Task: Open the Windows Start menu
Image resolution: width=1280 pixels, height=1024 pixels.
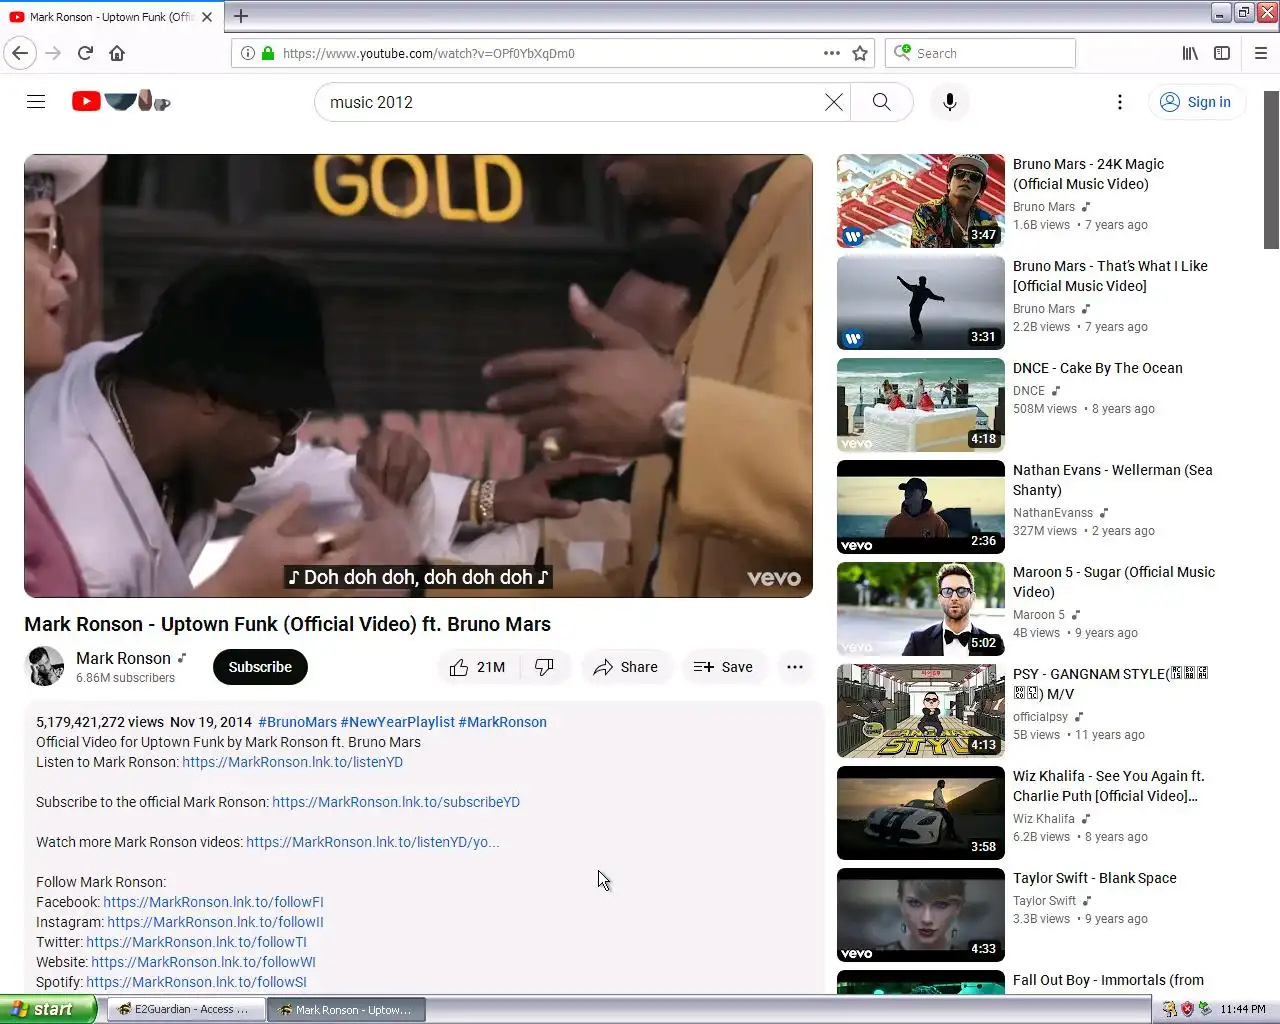Action: click(x=48, y=1009)
